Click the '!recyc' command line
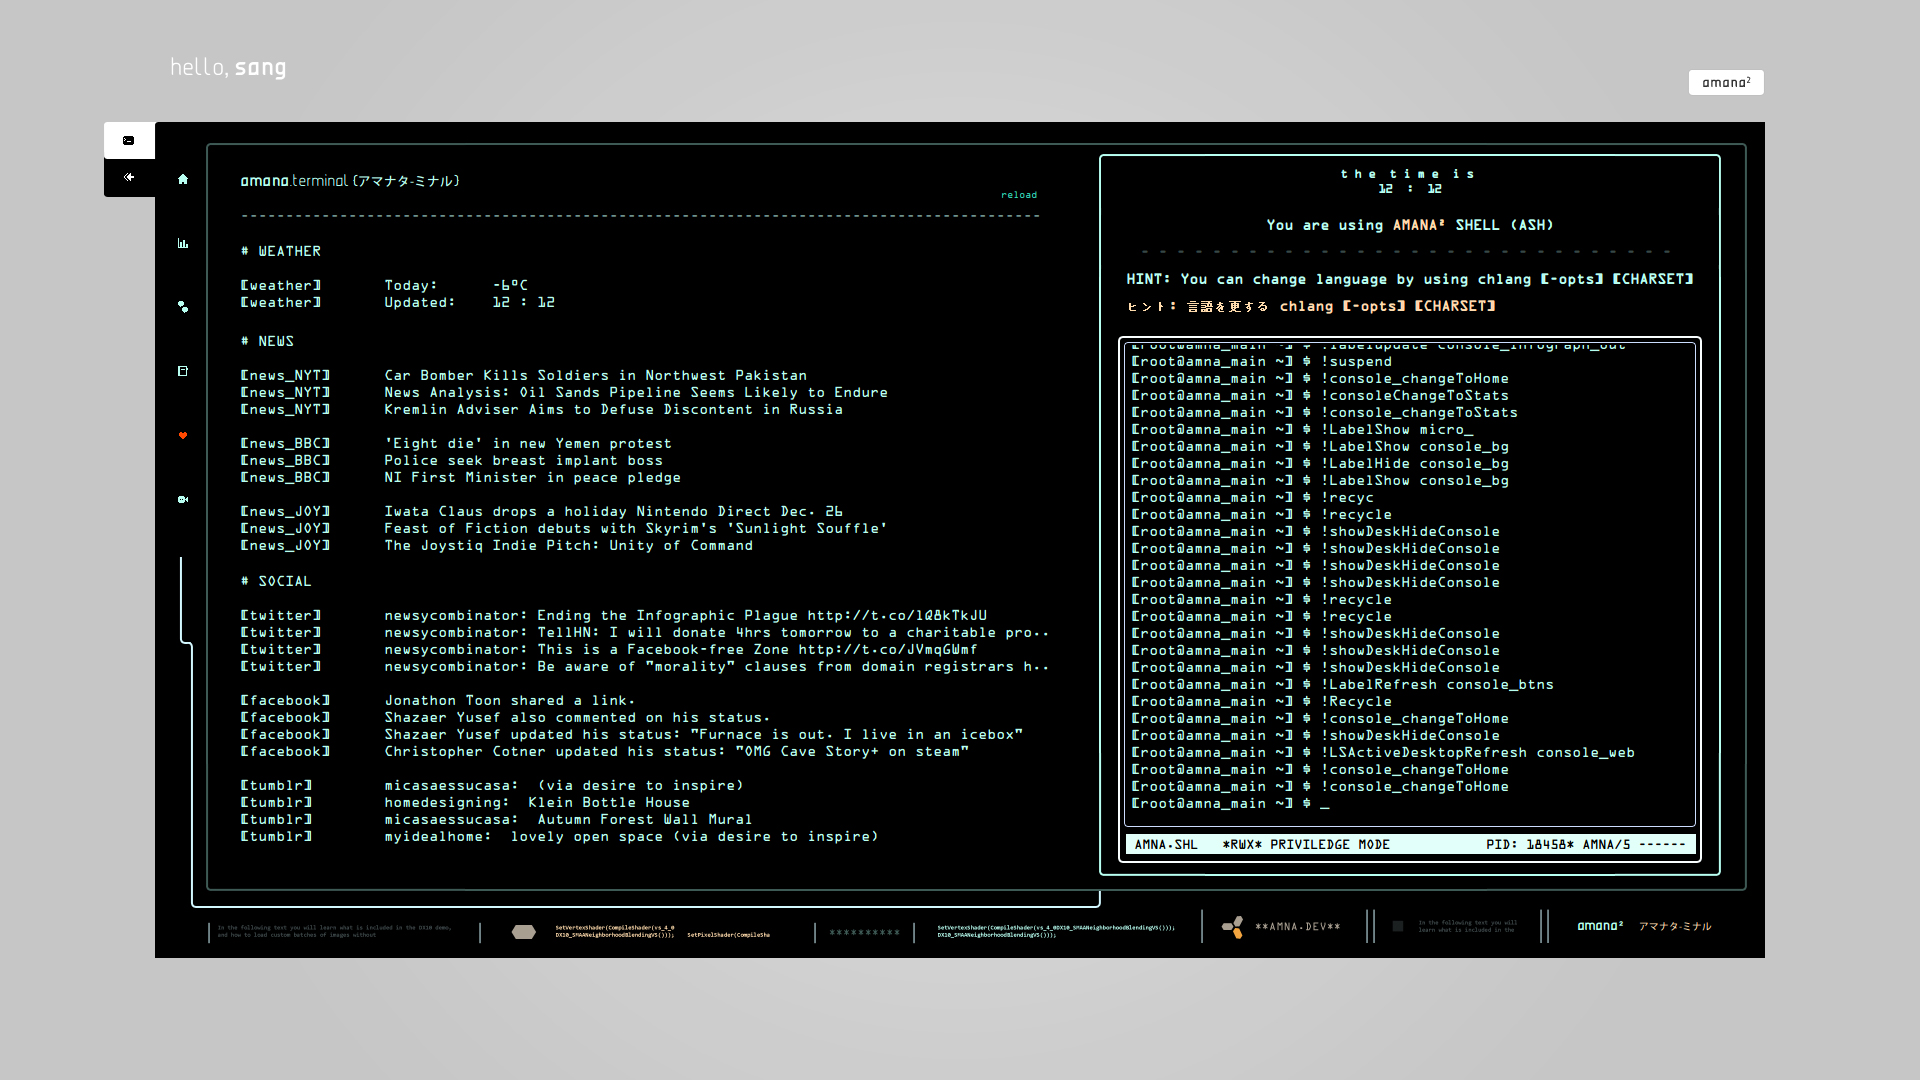1920x1080 pixels. tap(1252, 497)
